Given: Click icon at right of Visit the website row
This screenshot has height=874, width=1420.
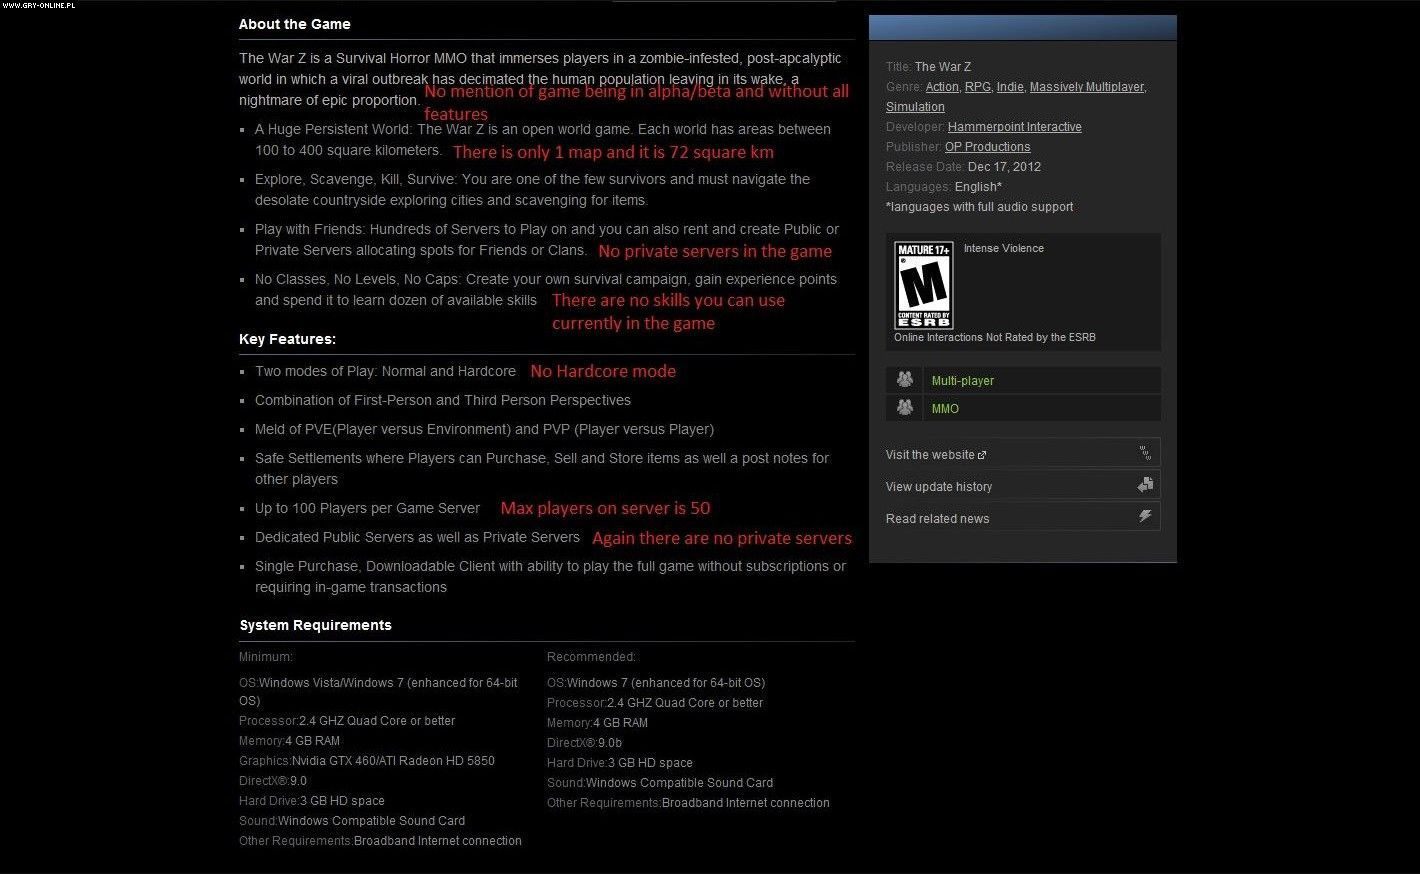Looking at the screenshot, I should 1145,454.
